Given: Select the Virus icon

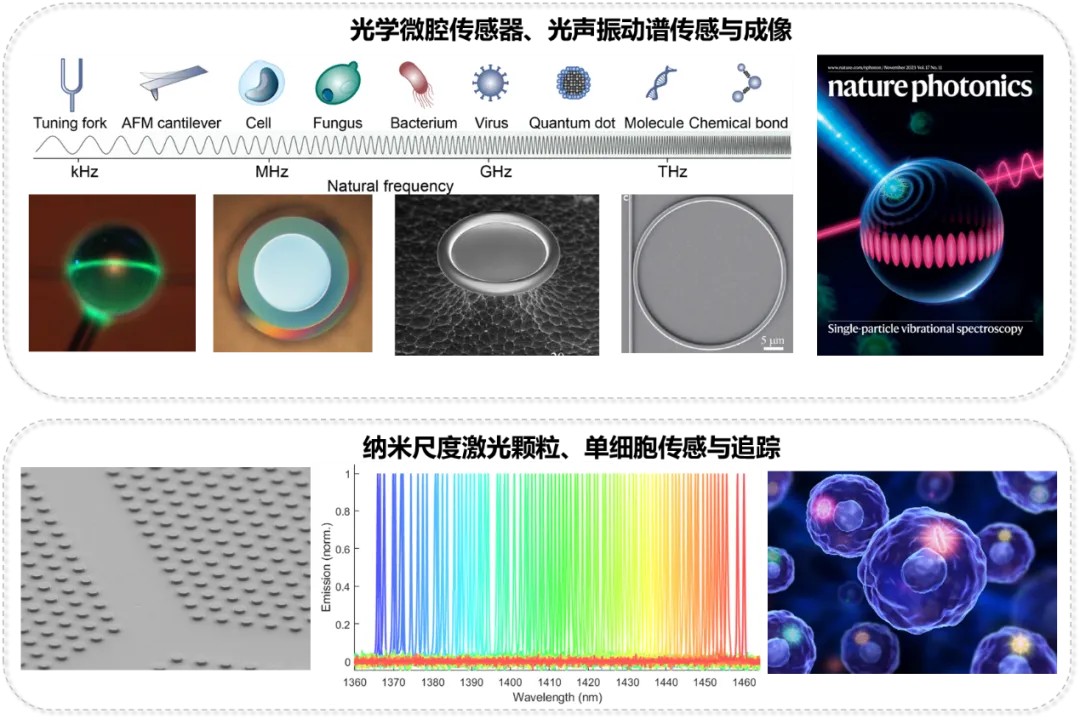Looking at the screenshot, I should pyautogui.click(x=491, y=84).
